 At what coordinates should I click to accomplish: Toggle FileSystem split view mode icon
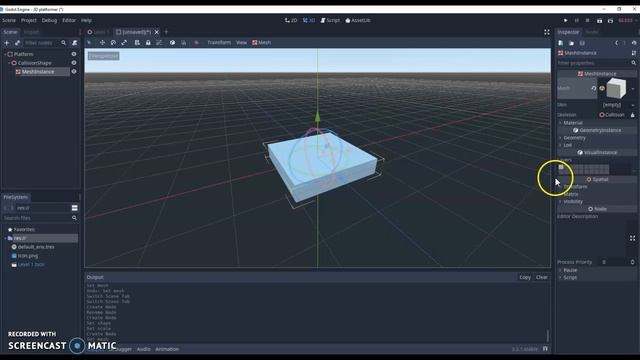tap(74, 208)
